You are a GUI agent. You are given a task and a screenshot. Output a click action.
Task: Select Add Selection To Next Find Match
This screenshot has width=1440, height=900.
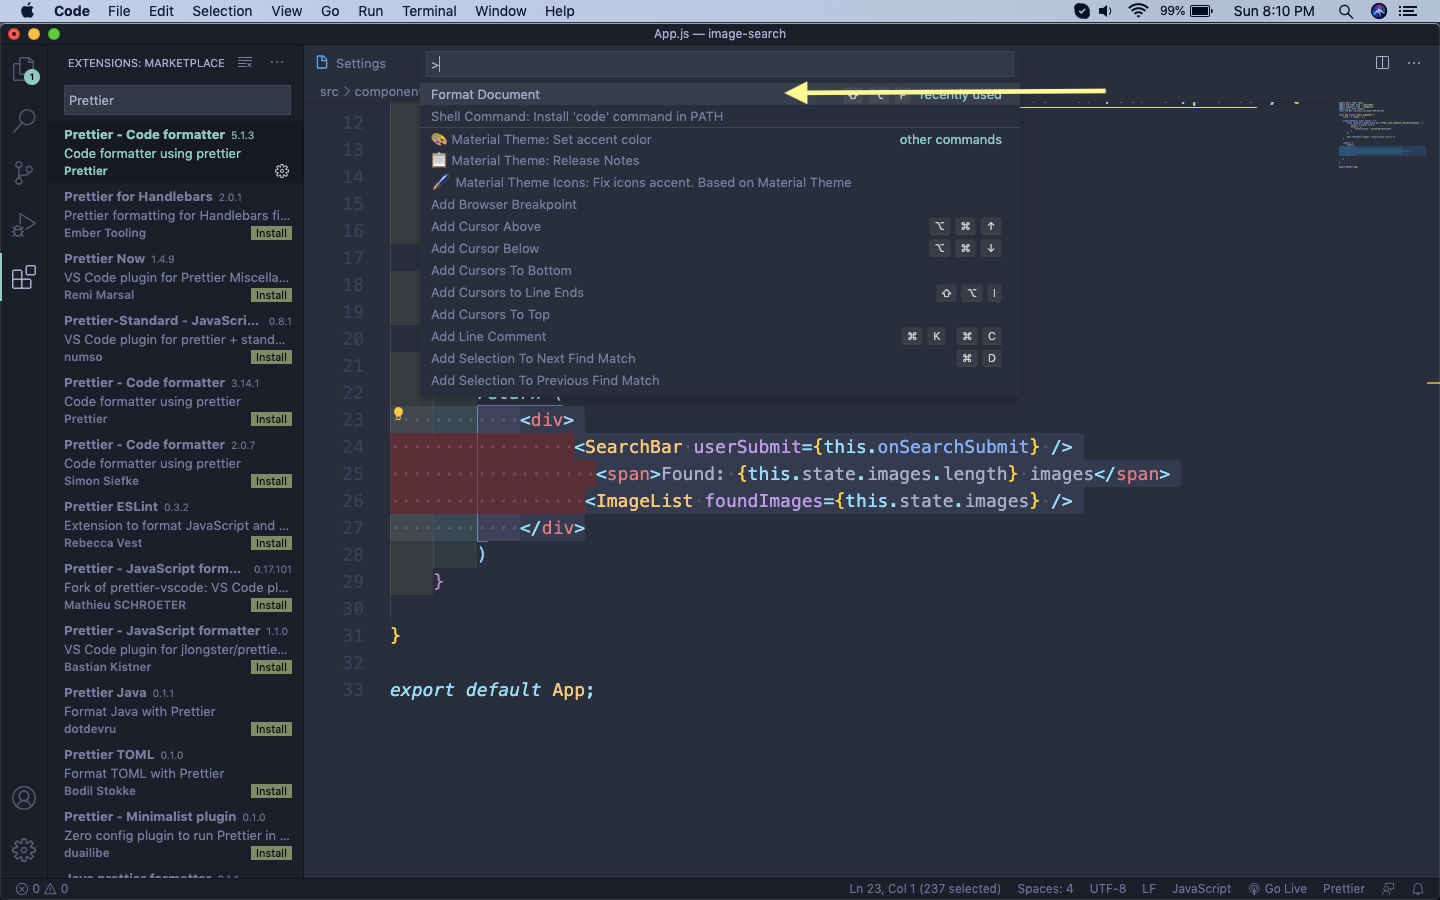tap(720, 358)
